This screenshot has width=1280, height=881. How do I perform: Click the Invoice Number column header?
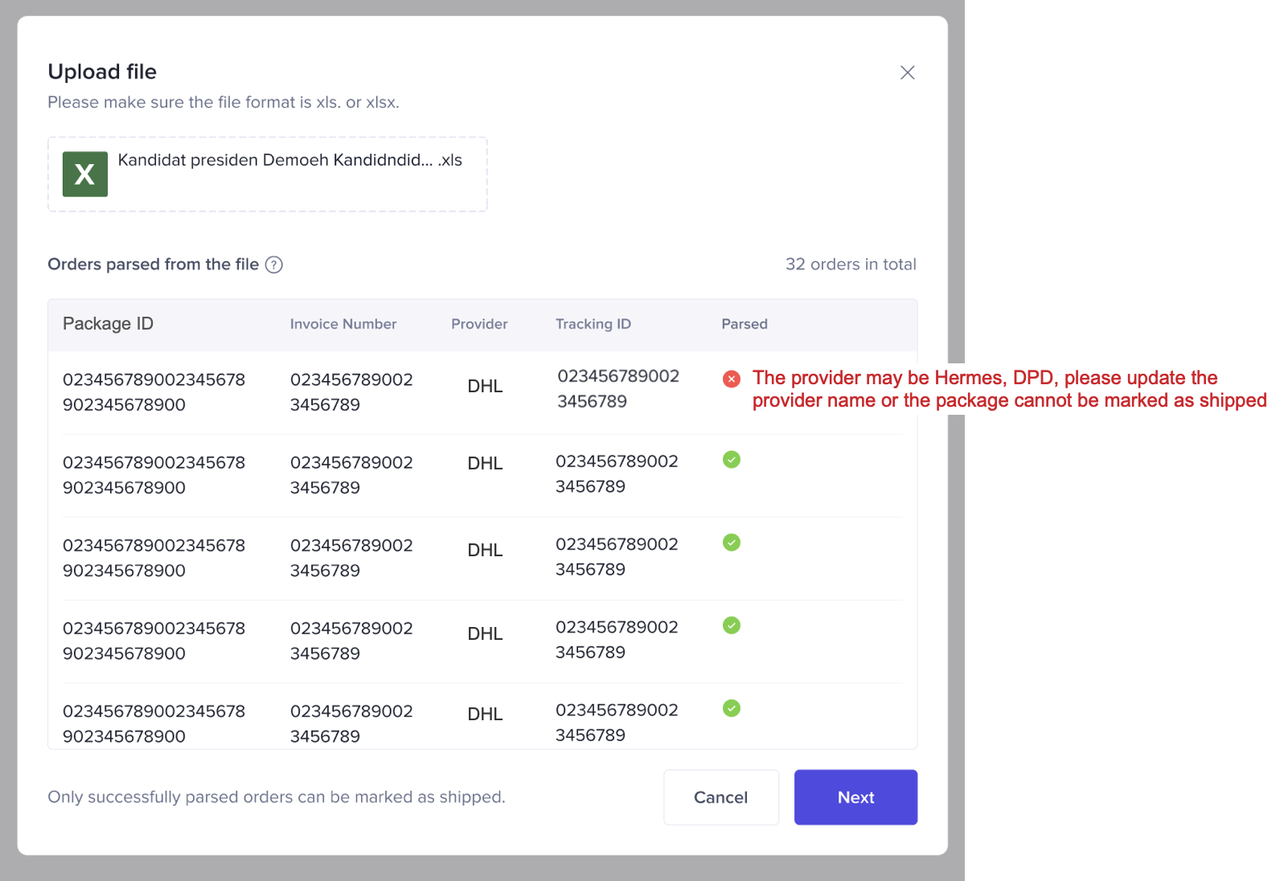click(x=343, y=324)
